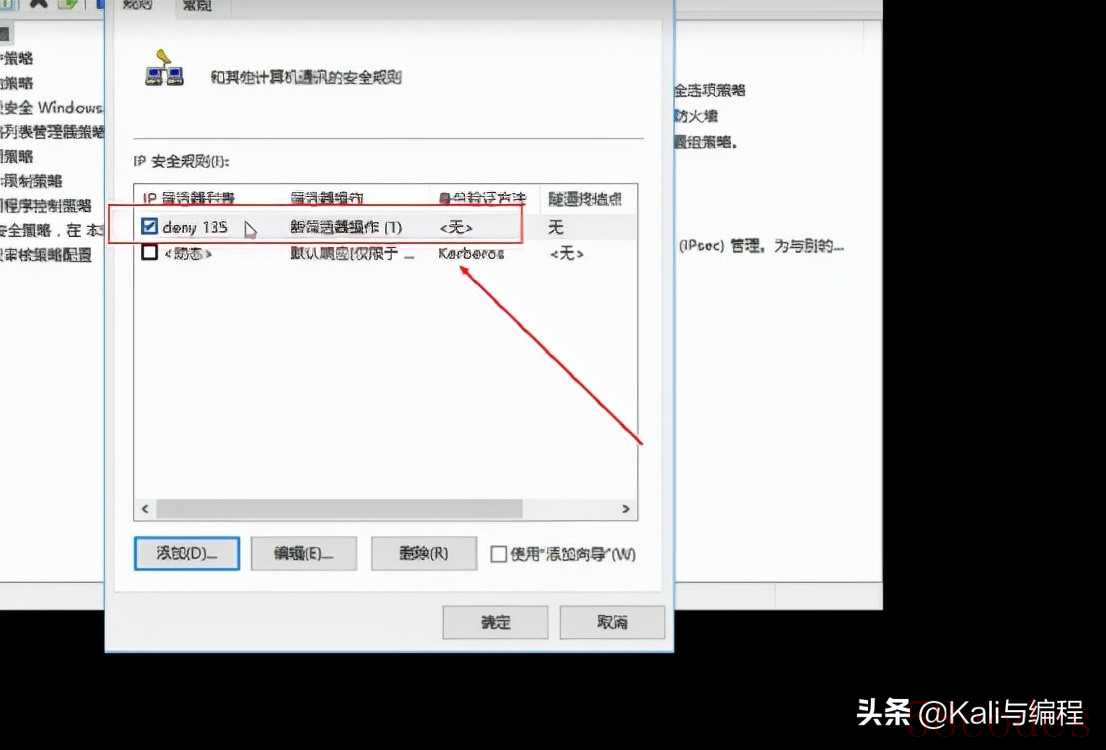
Task: Select 审核策略配置 tree item in background window
Action: click(x=46, y=255)
